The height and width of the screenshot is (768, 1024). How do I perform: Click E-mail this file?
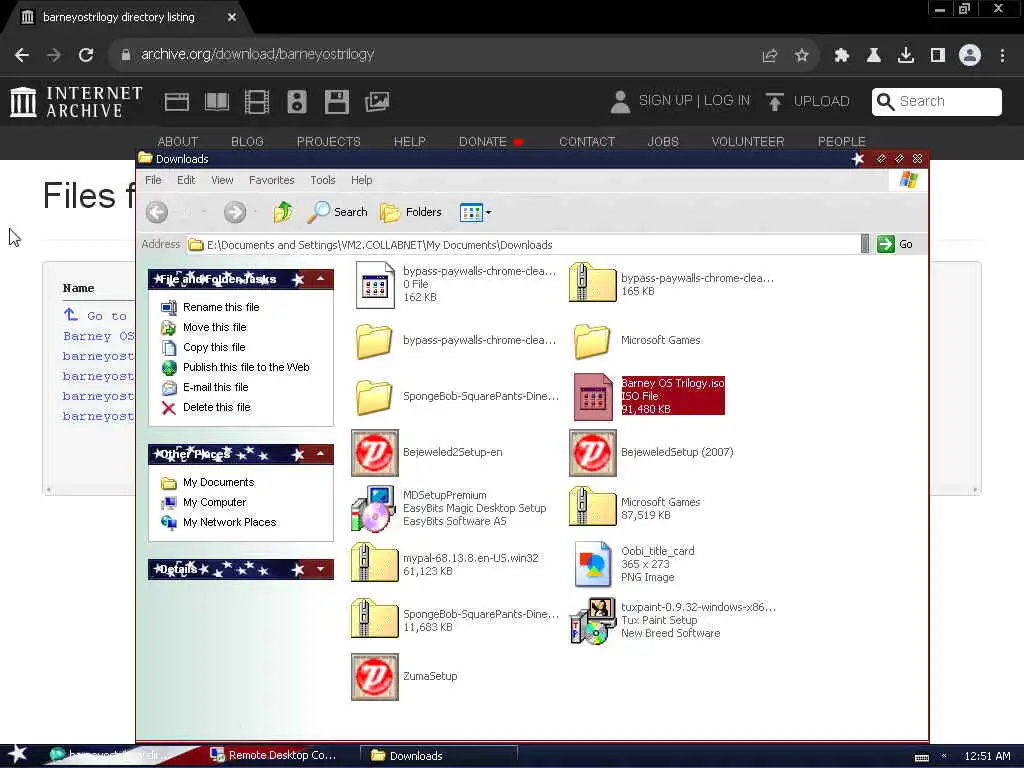216,387
